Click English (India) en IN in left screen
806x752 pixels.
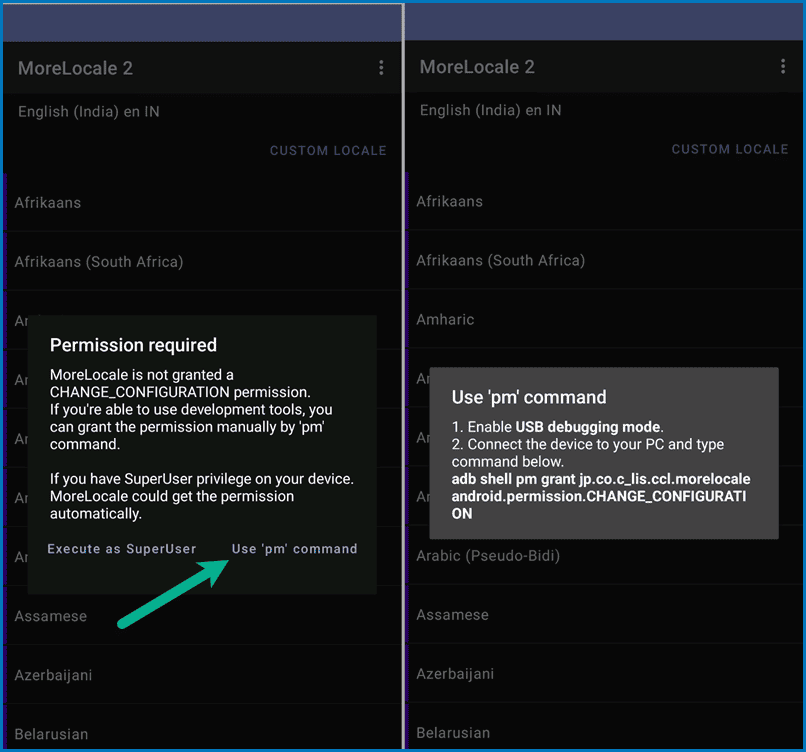89,112
